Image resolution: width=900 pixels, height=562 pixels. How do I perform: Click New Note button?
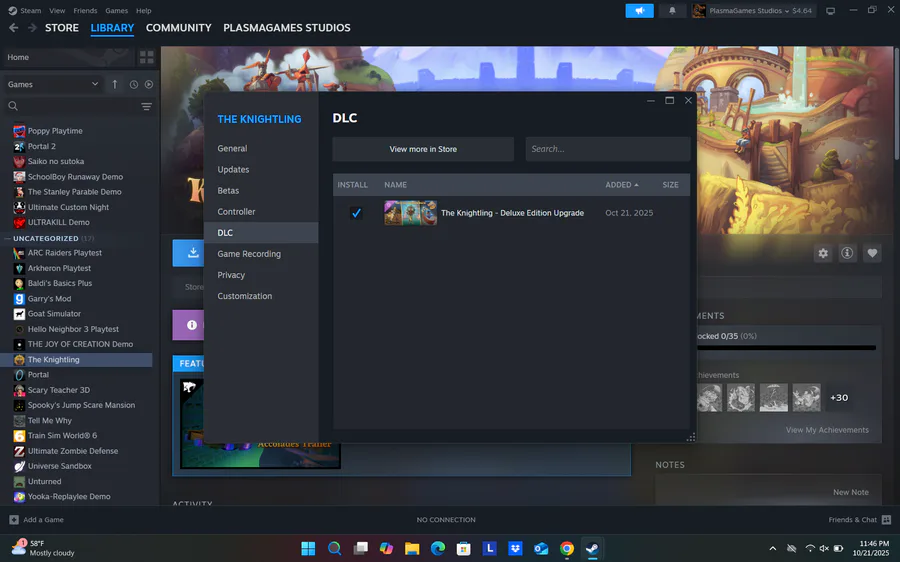pyautogui.click(x=851, y=492)
